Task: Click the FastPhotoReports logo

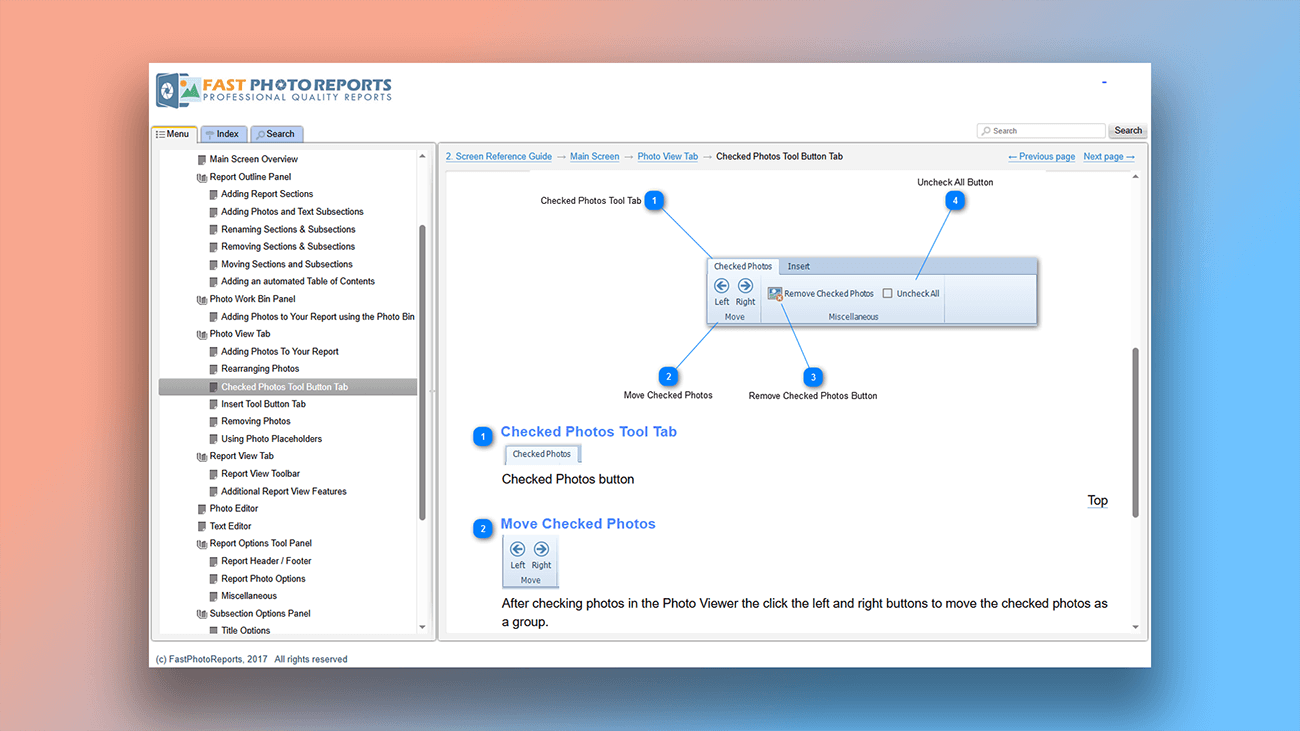Action: [x=275, y=90]
